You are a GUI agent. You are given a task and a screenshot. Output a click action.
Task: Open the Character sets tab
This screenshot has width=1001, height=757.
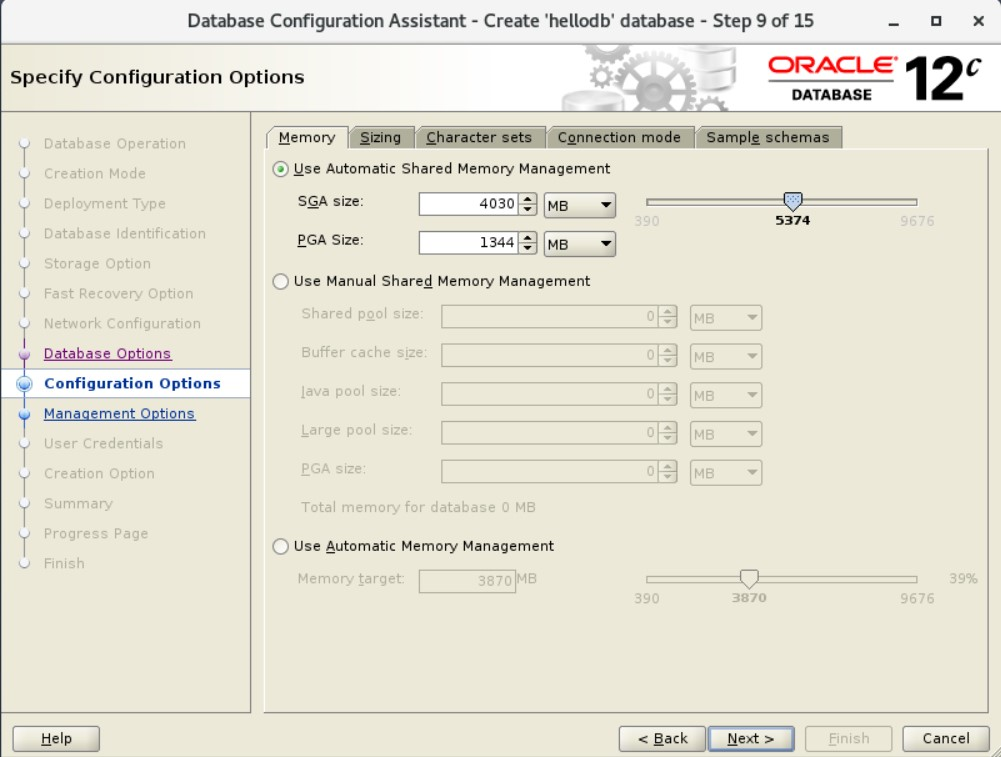click(479, 137)
